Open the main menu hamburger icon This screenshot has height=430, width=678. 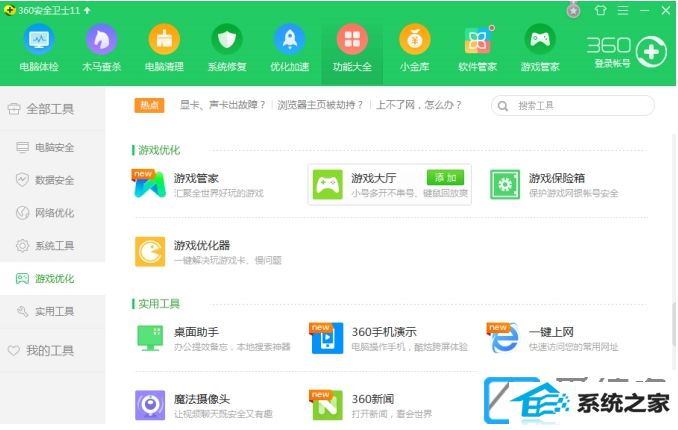tap(623, 10)
